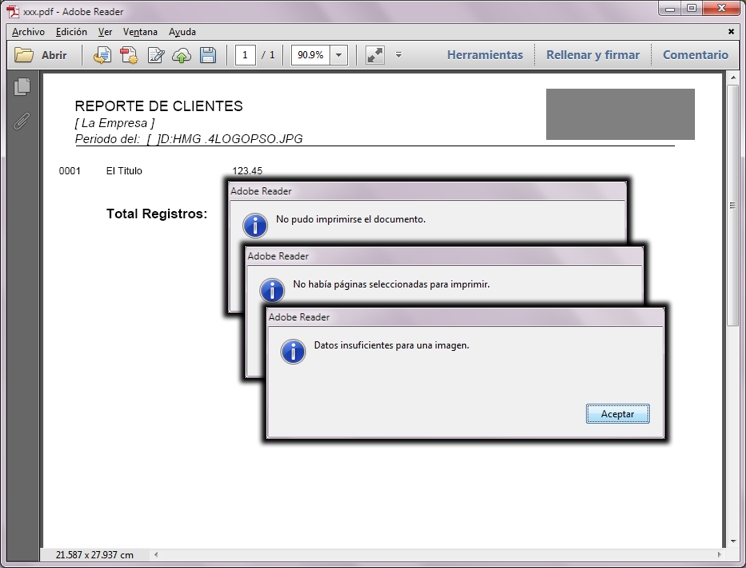Image resolution: width=746 pixels, height=568 pixels.
Task: Open the attachments paperclip panel
Action: [x=22, y=122]
